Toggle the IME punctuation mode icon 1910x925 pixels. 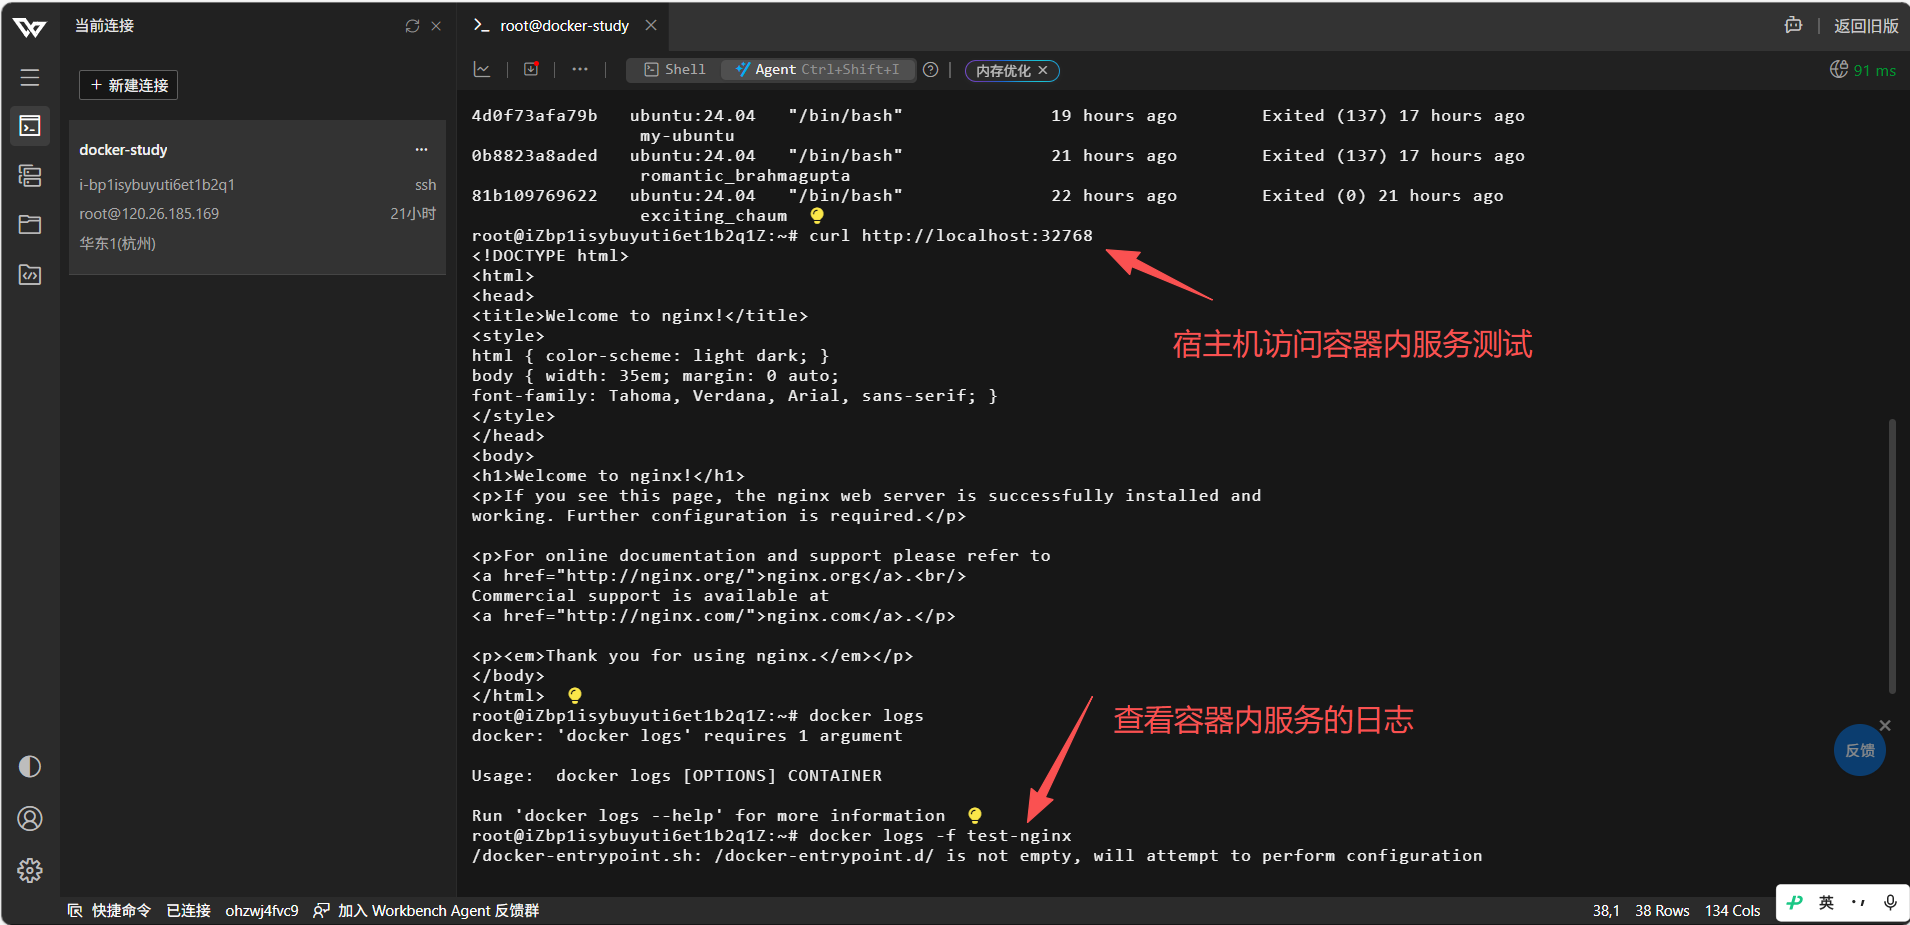(1858, 902)
